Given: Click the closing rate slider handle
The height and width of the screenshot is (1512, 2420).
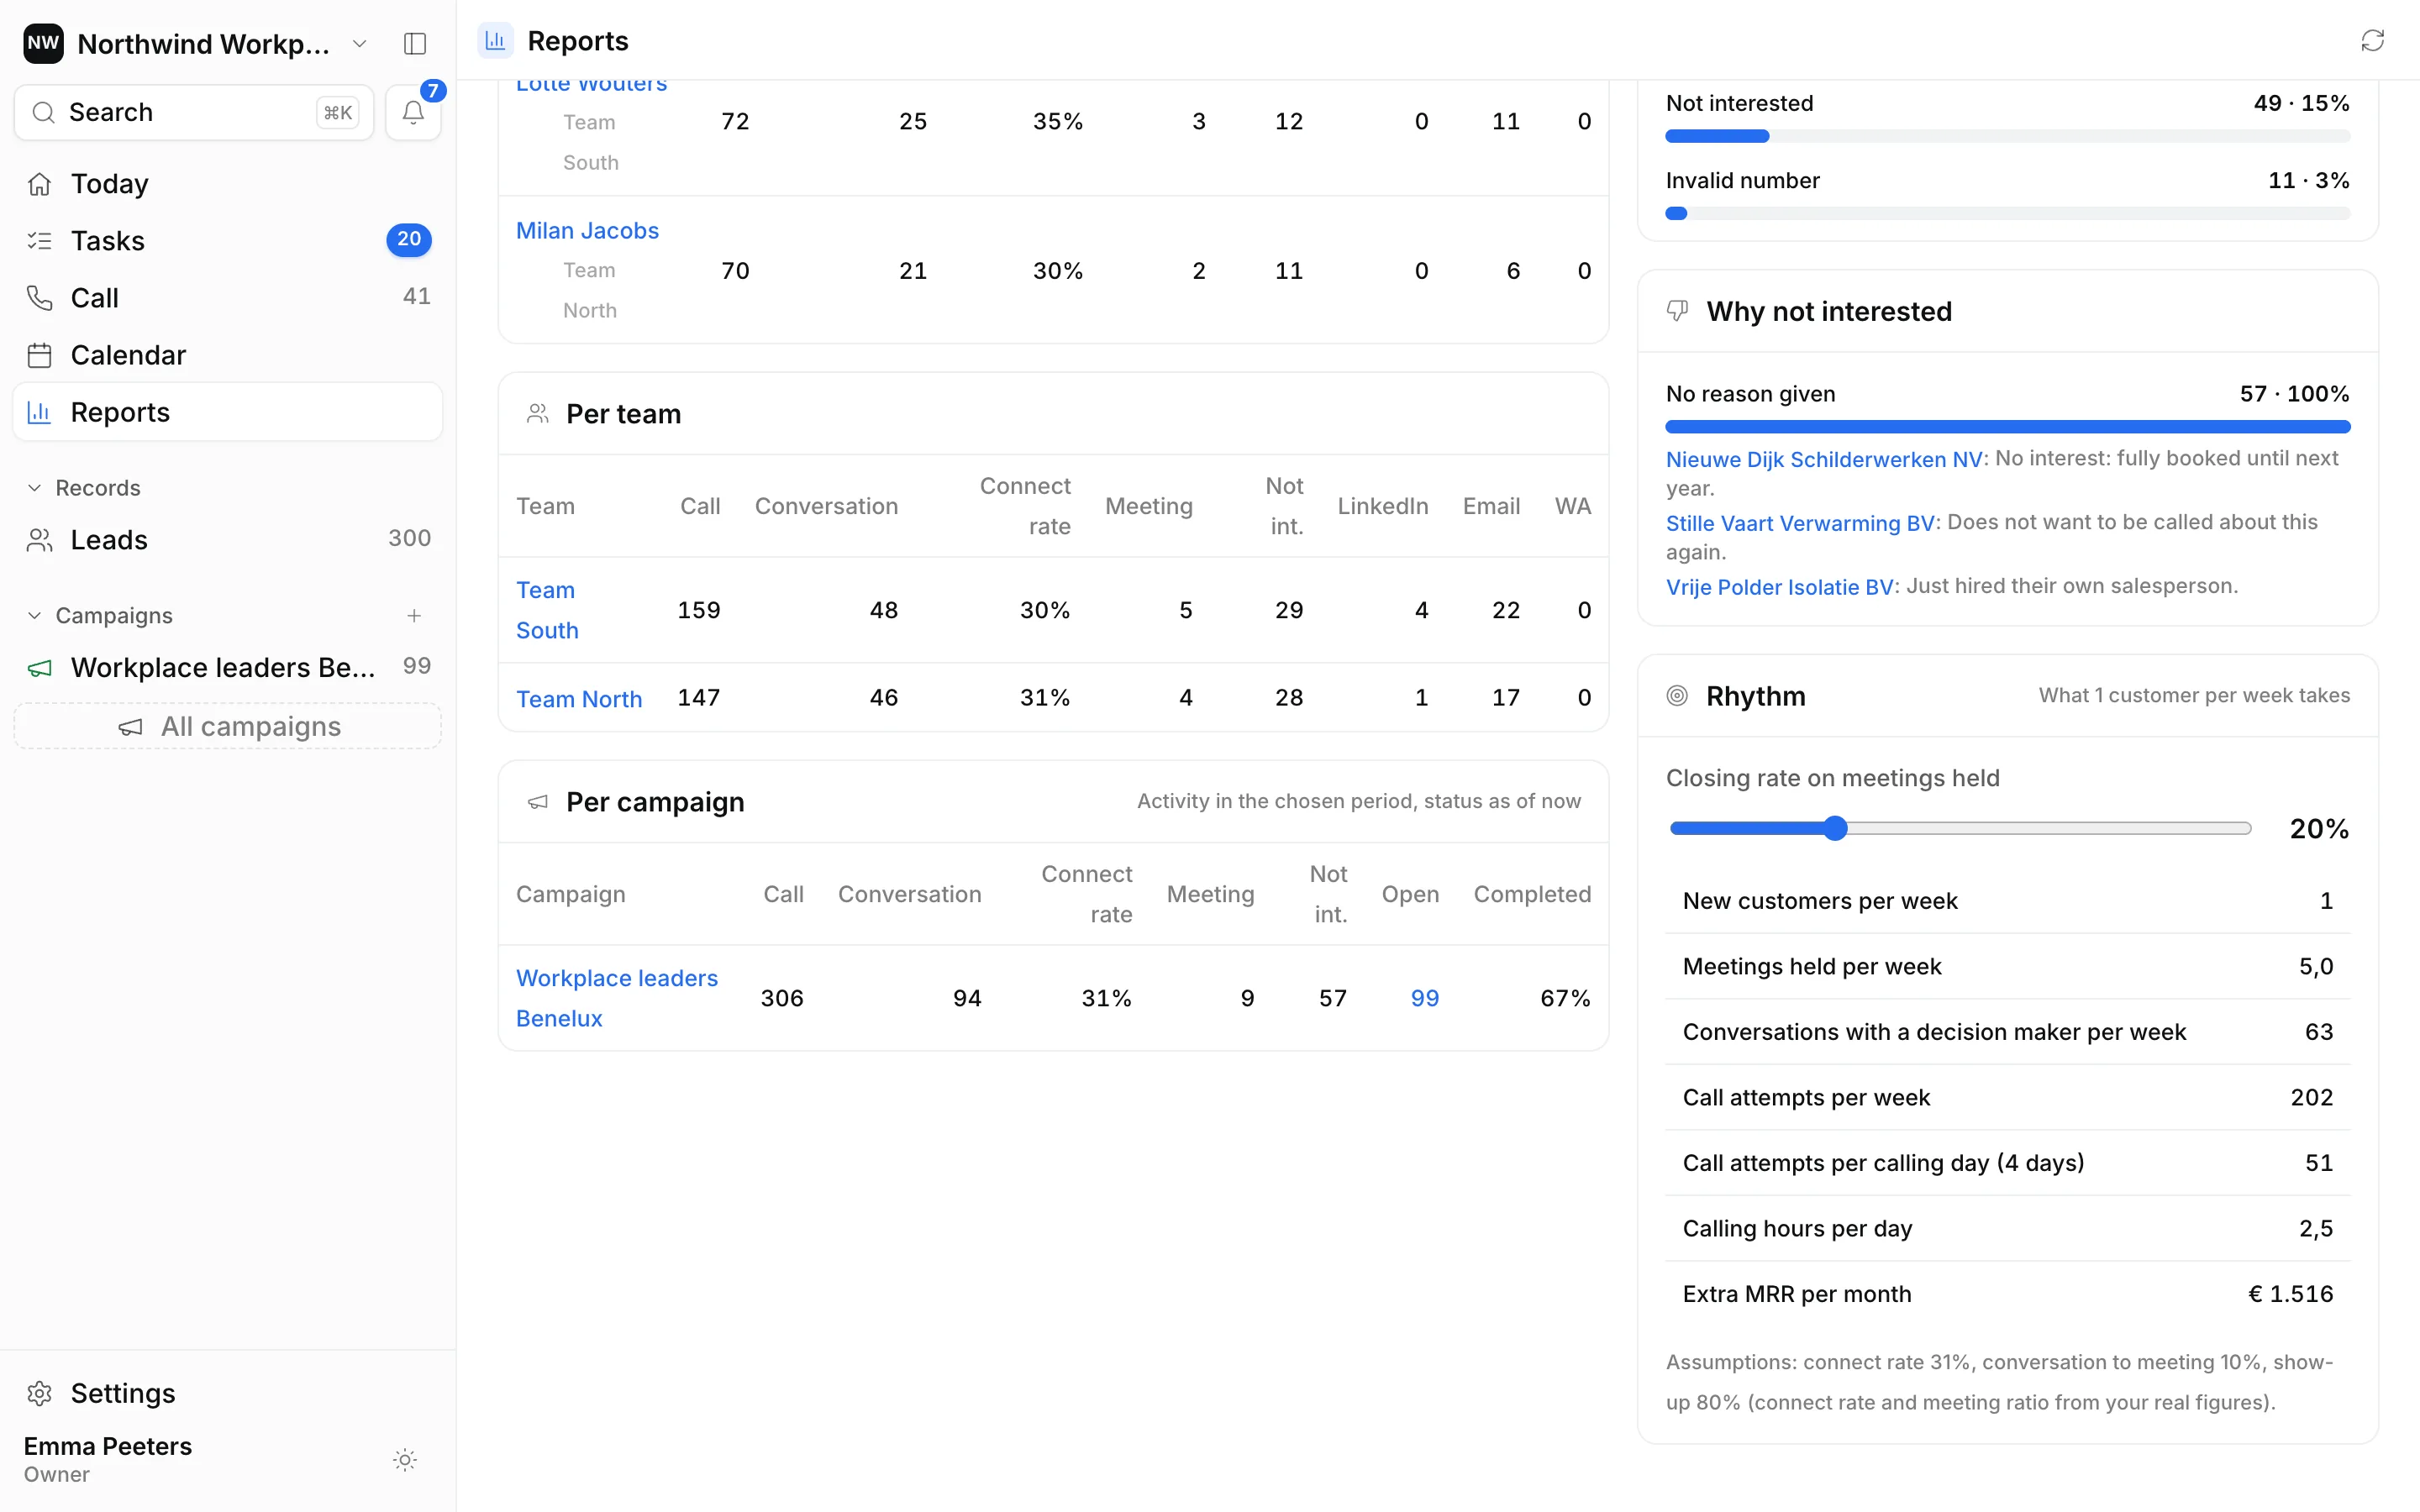Looking at the screenshot, I should click(x=1835, y=828).
